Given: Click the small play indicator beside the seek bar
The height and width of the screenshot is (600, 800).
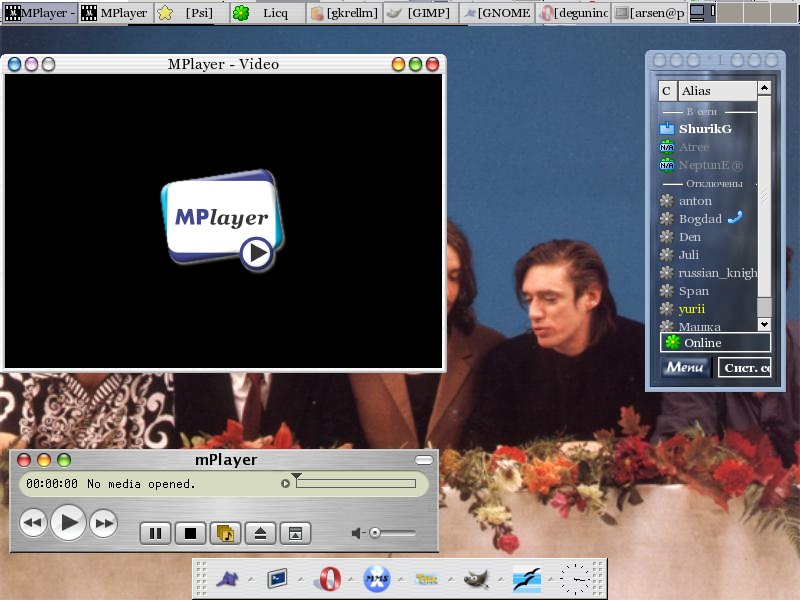Looking at the screenshot, I should pos(286,483).
